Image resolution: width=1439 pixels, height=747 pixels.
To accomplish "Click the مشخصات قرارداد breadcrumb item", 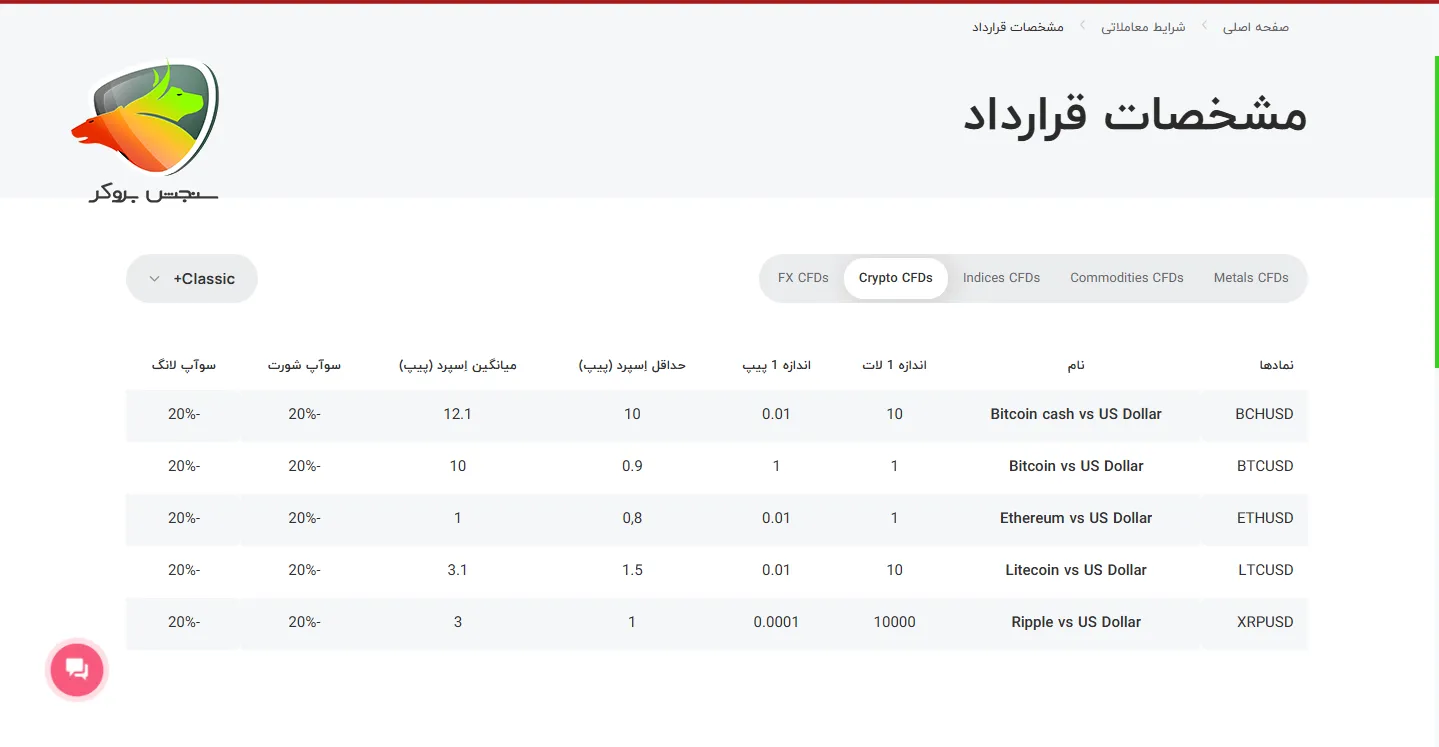I will [x=1017, y=27].
